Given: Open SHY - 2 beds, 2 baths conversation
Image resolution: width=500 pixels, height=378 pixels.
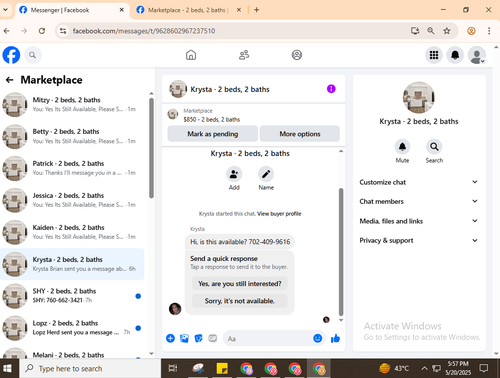Looking at the screenshot, I should point(73,296).
